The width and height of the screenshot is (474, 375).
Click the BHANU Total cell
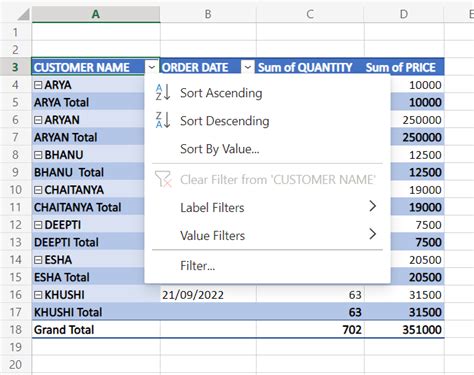point(88,172)
